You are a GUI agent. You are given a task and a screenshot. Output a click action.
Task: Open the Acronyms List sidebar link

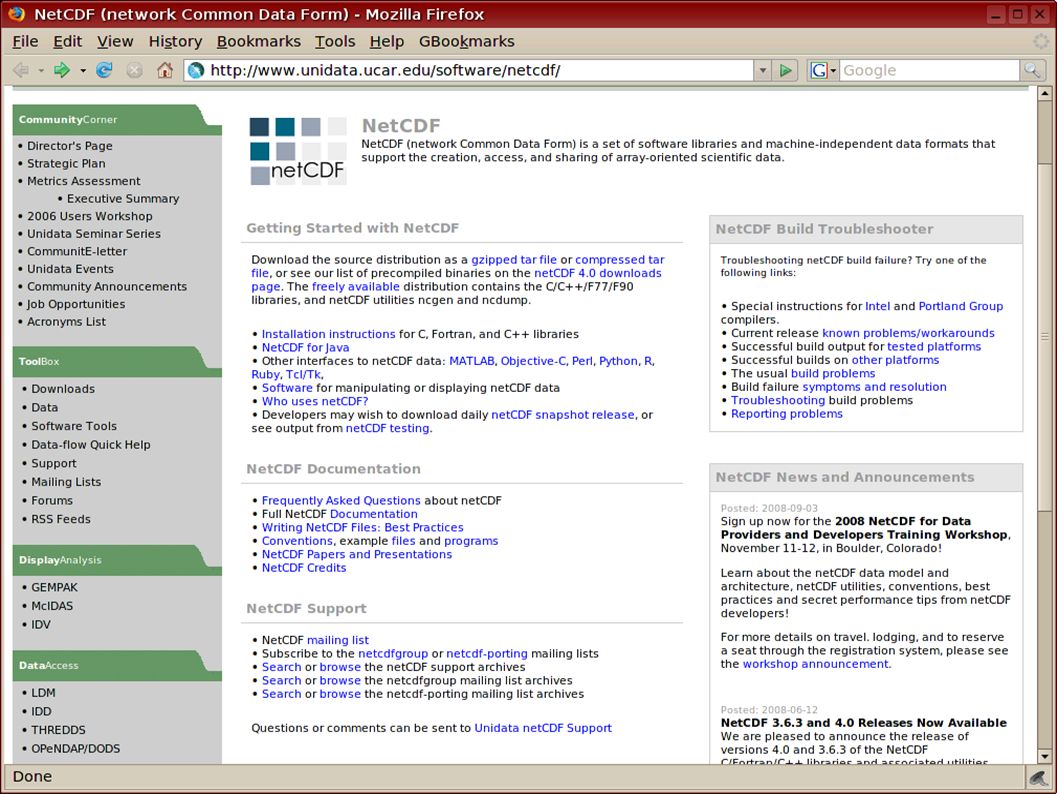click(66, 322)
